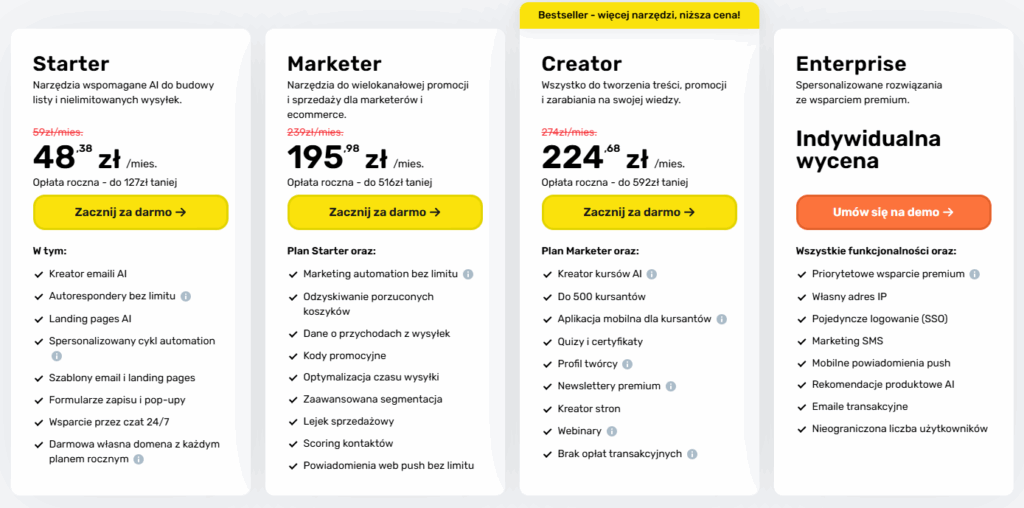
Task: Show info about Newslettery premium
Action: pos(671,386)
